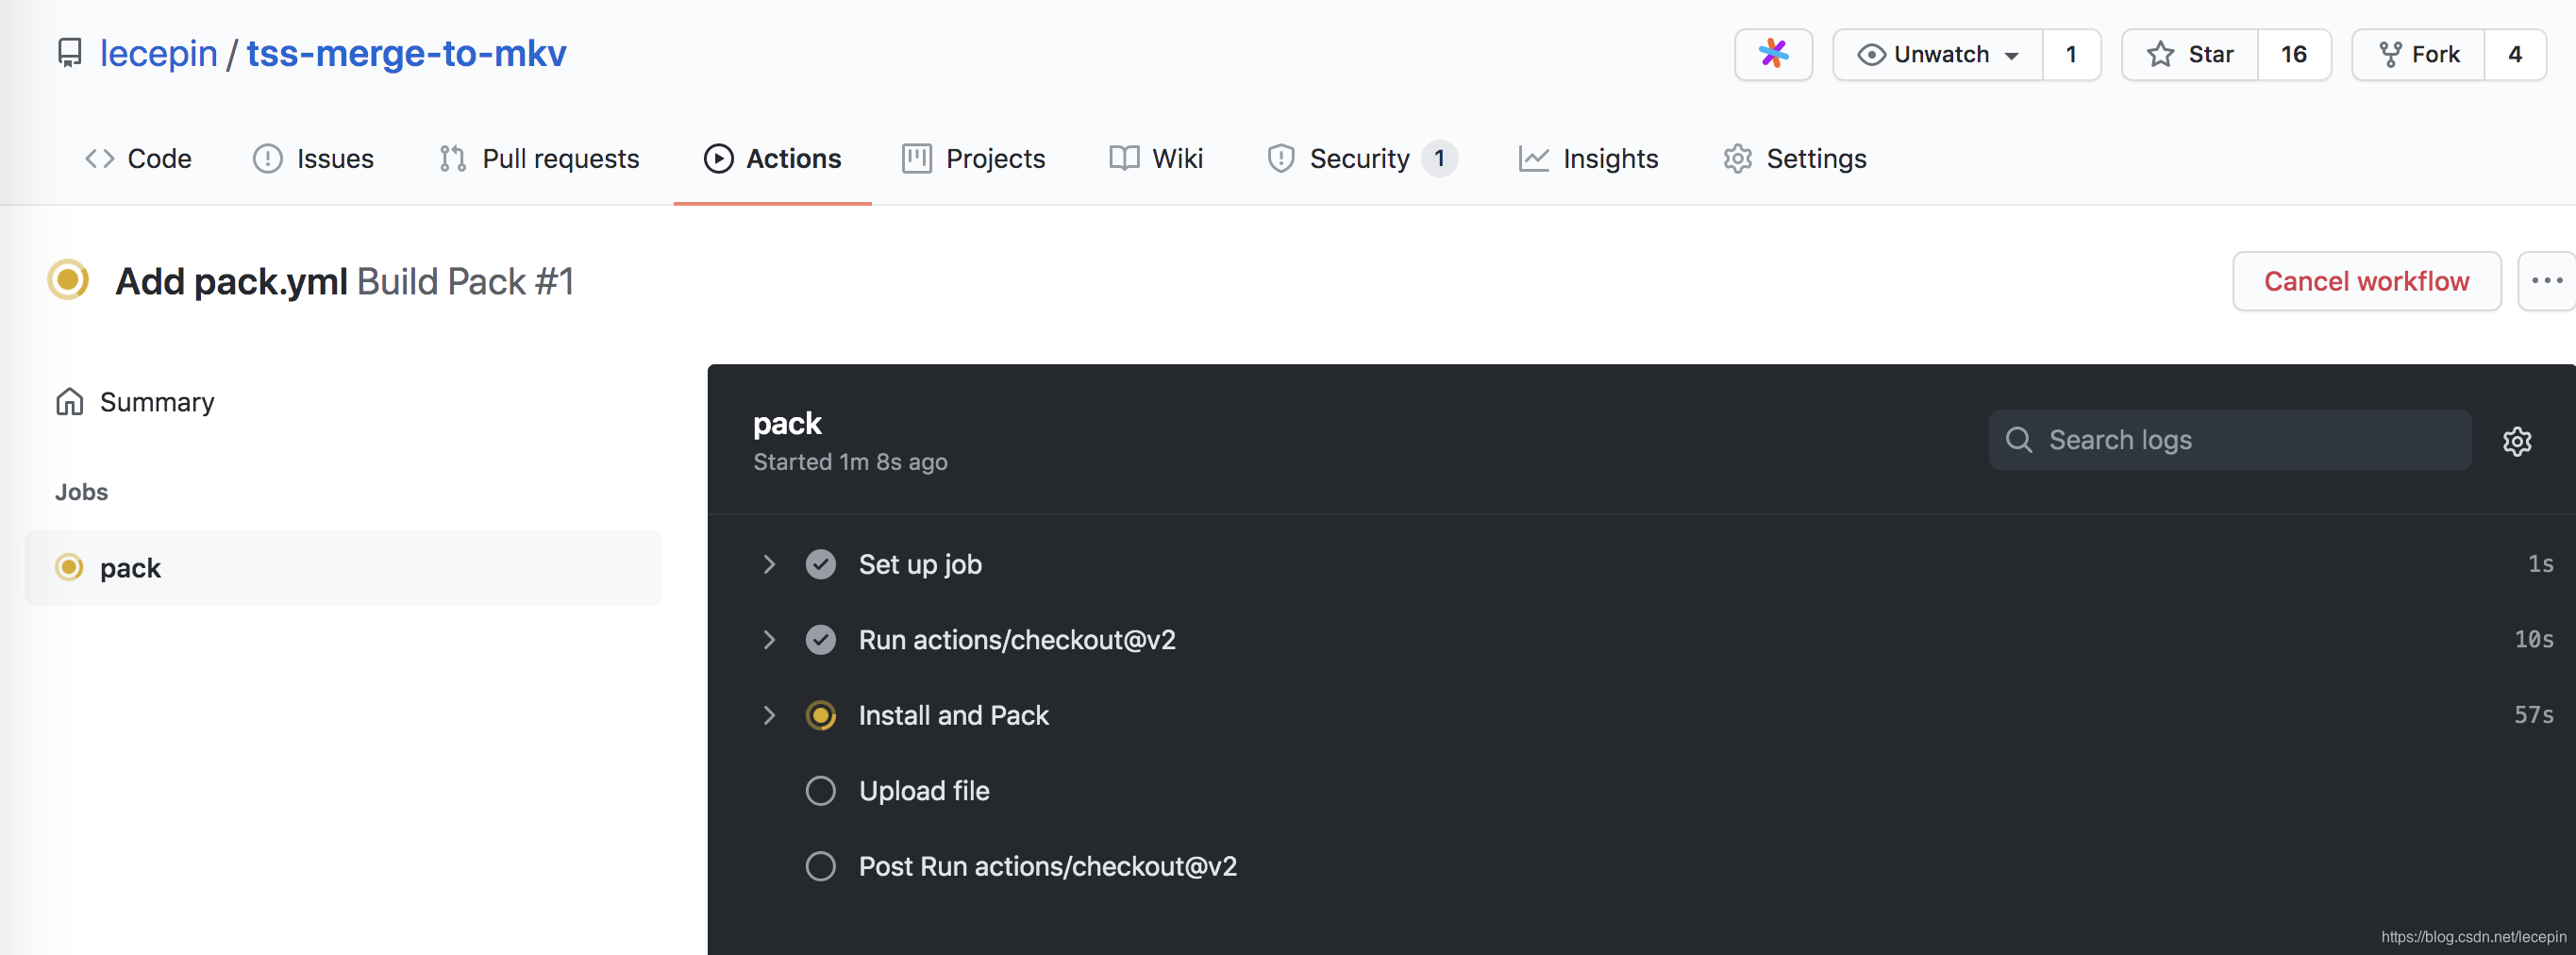This screenshot has width=2576, height=955.
Task: Click the Install and Pack 57s duration
Action: tap(2533, 716)
